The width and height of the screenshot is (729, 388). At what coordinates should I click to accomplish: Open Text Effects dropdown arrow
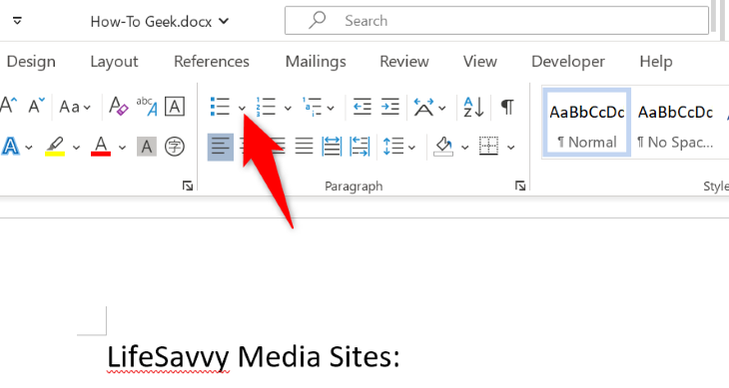29,148
